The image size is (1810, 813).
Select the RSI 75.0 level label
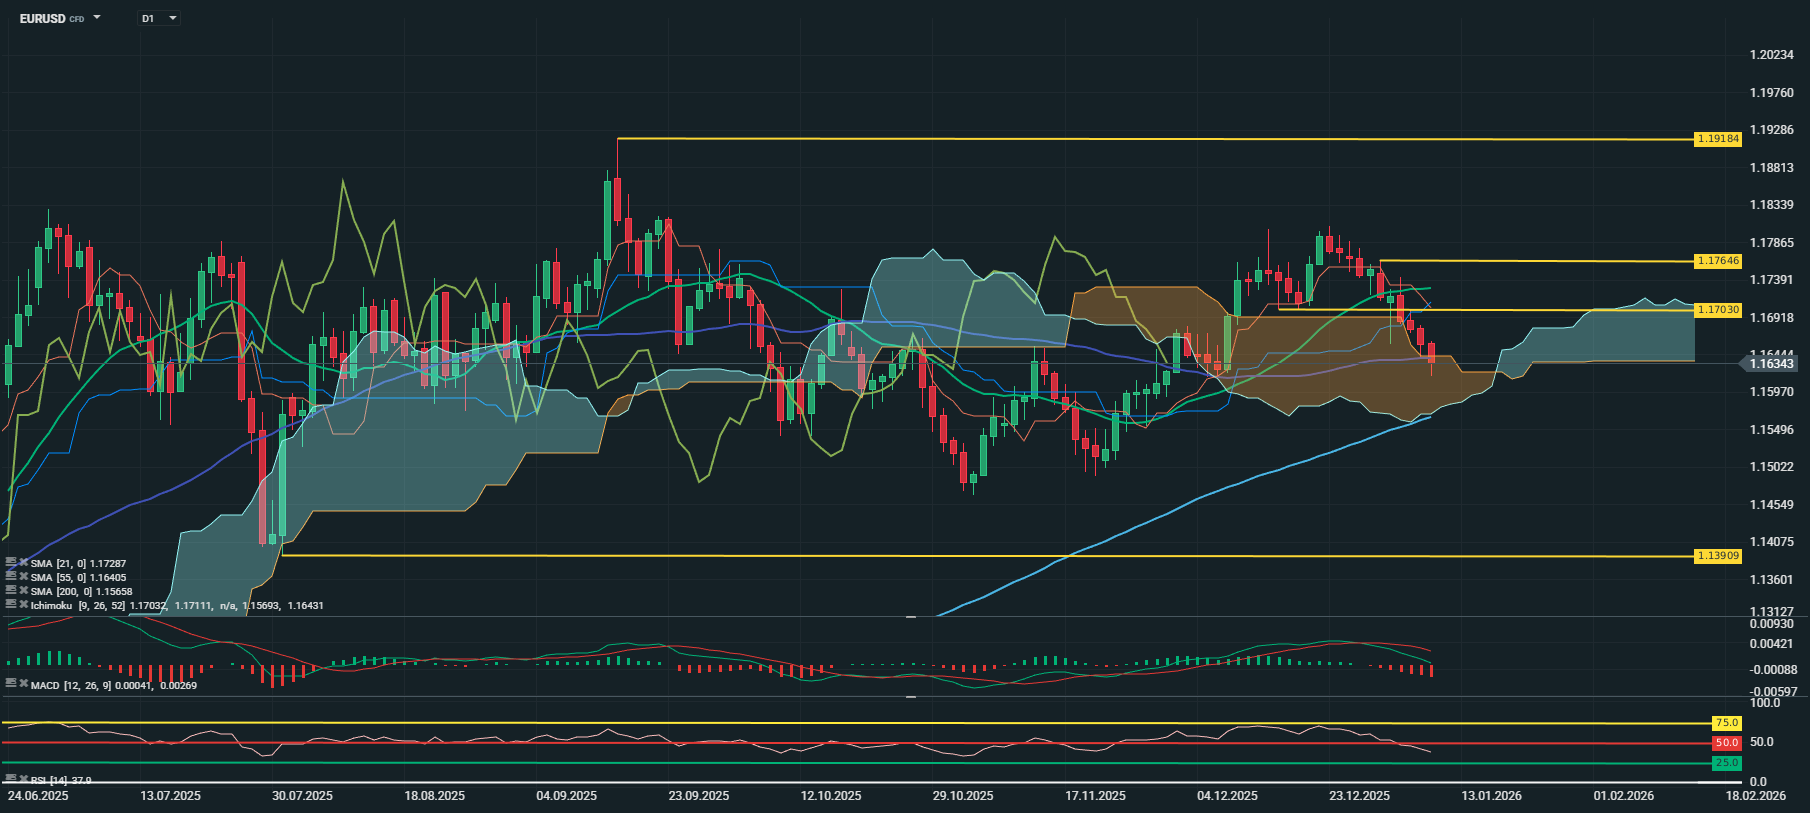click(x=1726, y=723)
